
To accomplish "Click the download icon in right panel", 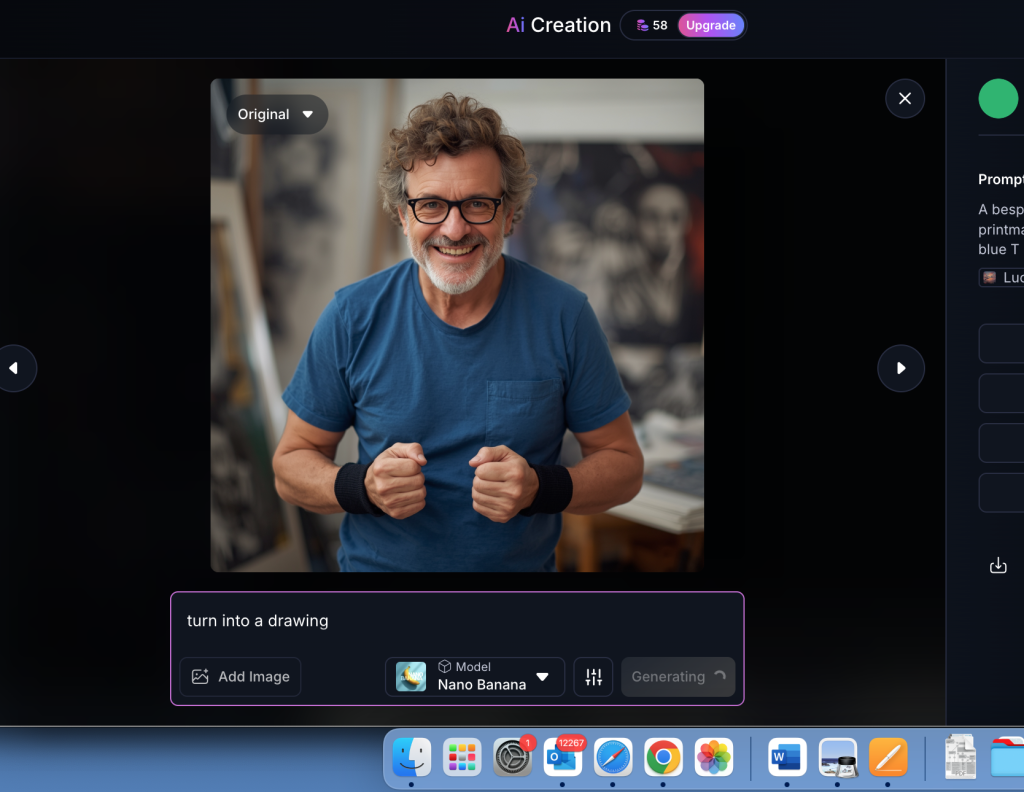I will tap(997, 566).
